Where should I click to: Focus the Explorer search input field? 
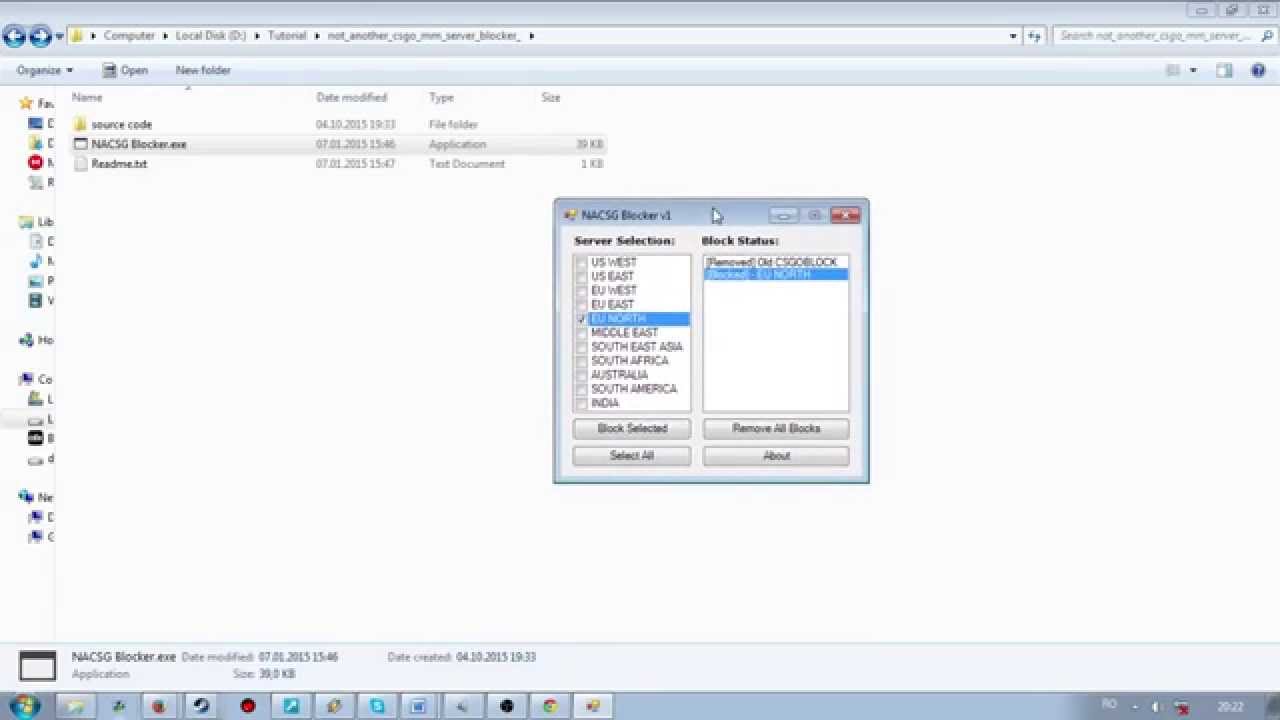(1155, 36)
